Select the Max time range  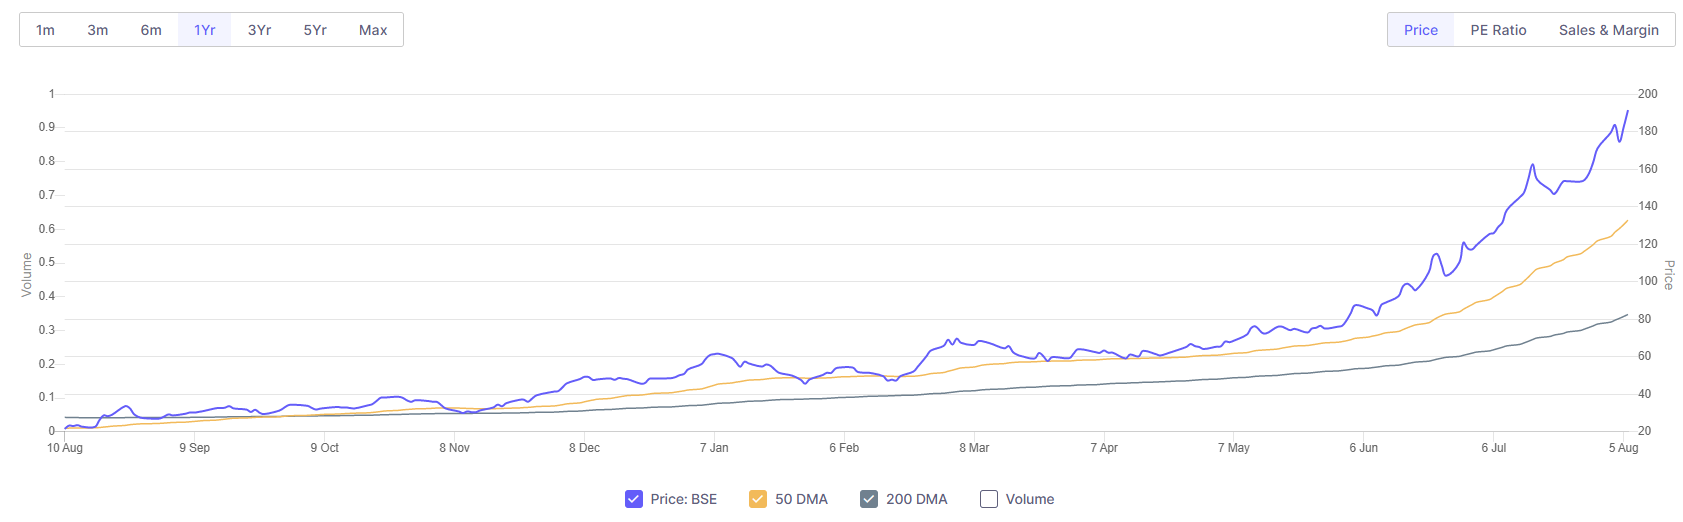[373, 30]
